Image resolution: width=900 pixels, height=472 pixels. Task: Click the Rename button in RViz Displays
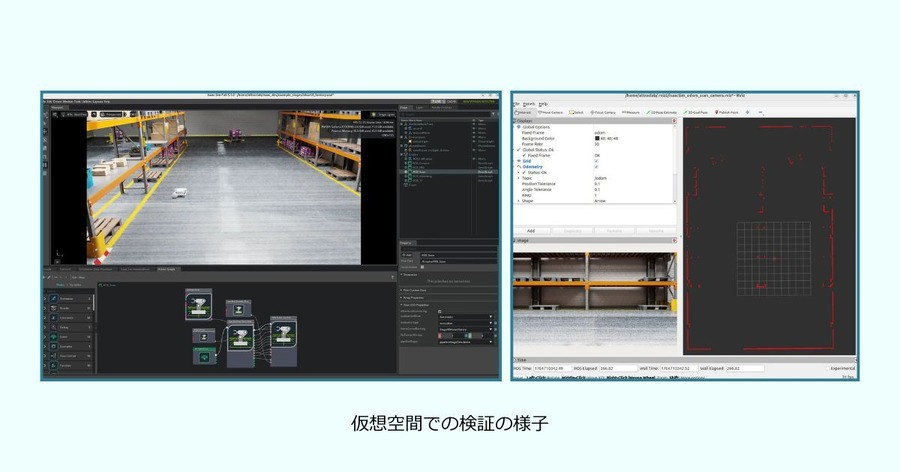pyautogui.click(x=656, y=231)
